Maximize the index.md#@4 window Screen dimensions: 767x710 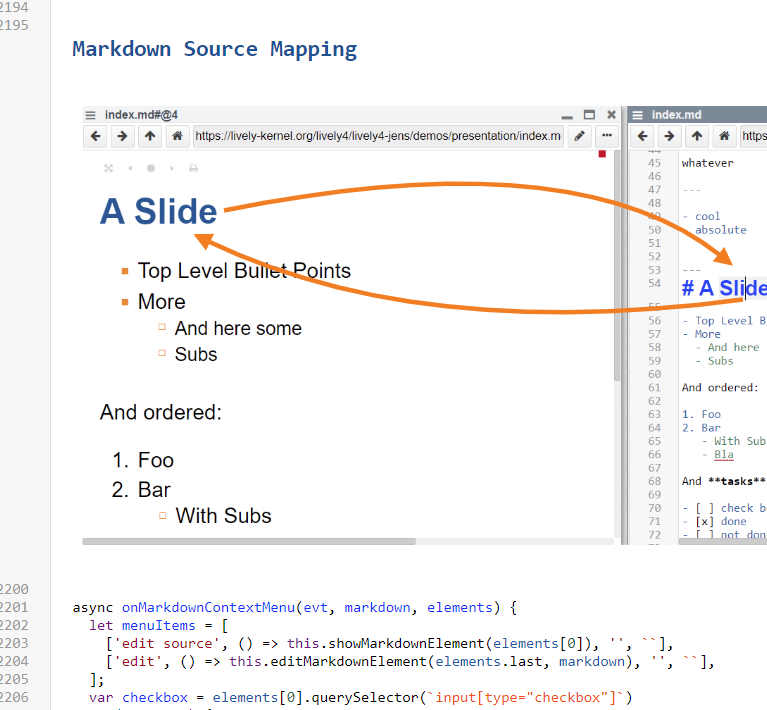click(589, 115)
